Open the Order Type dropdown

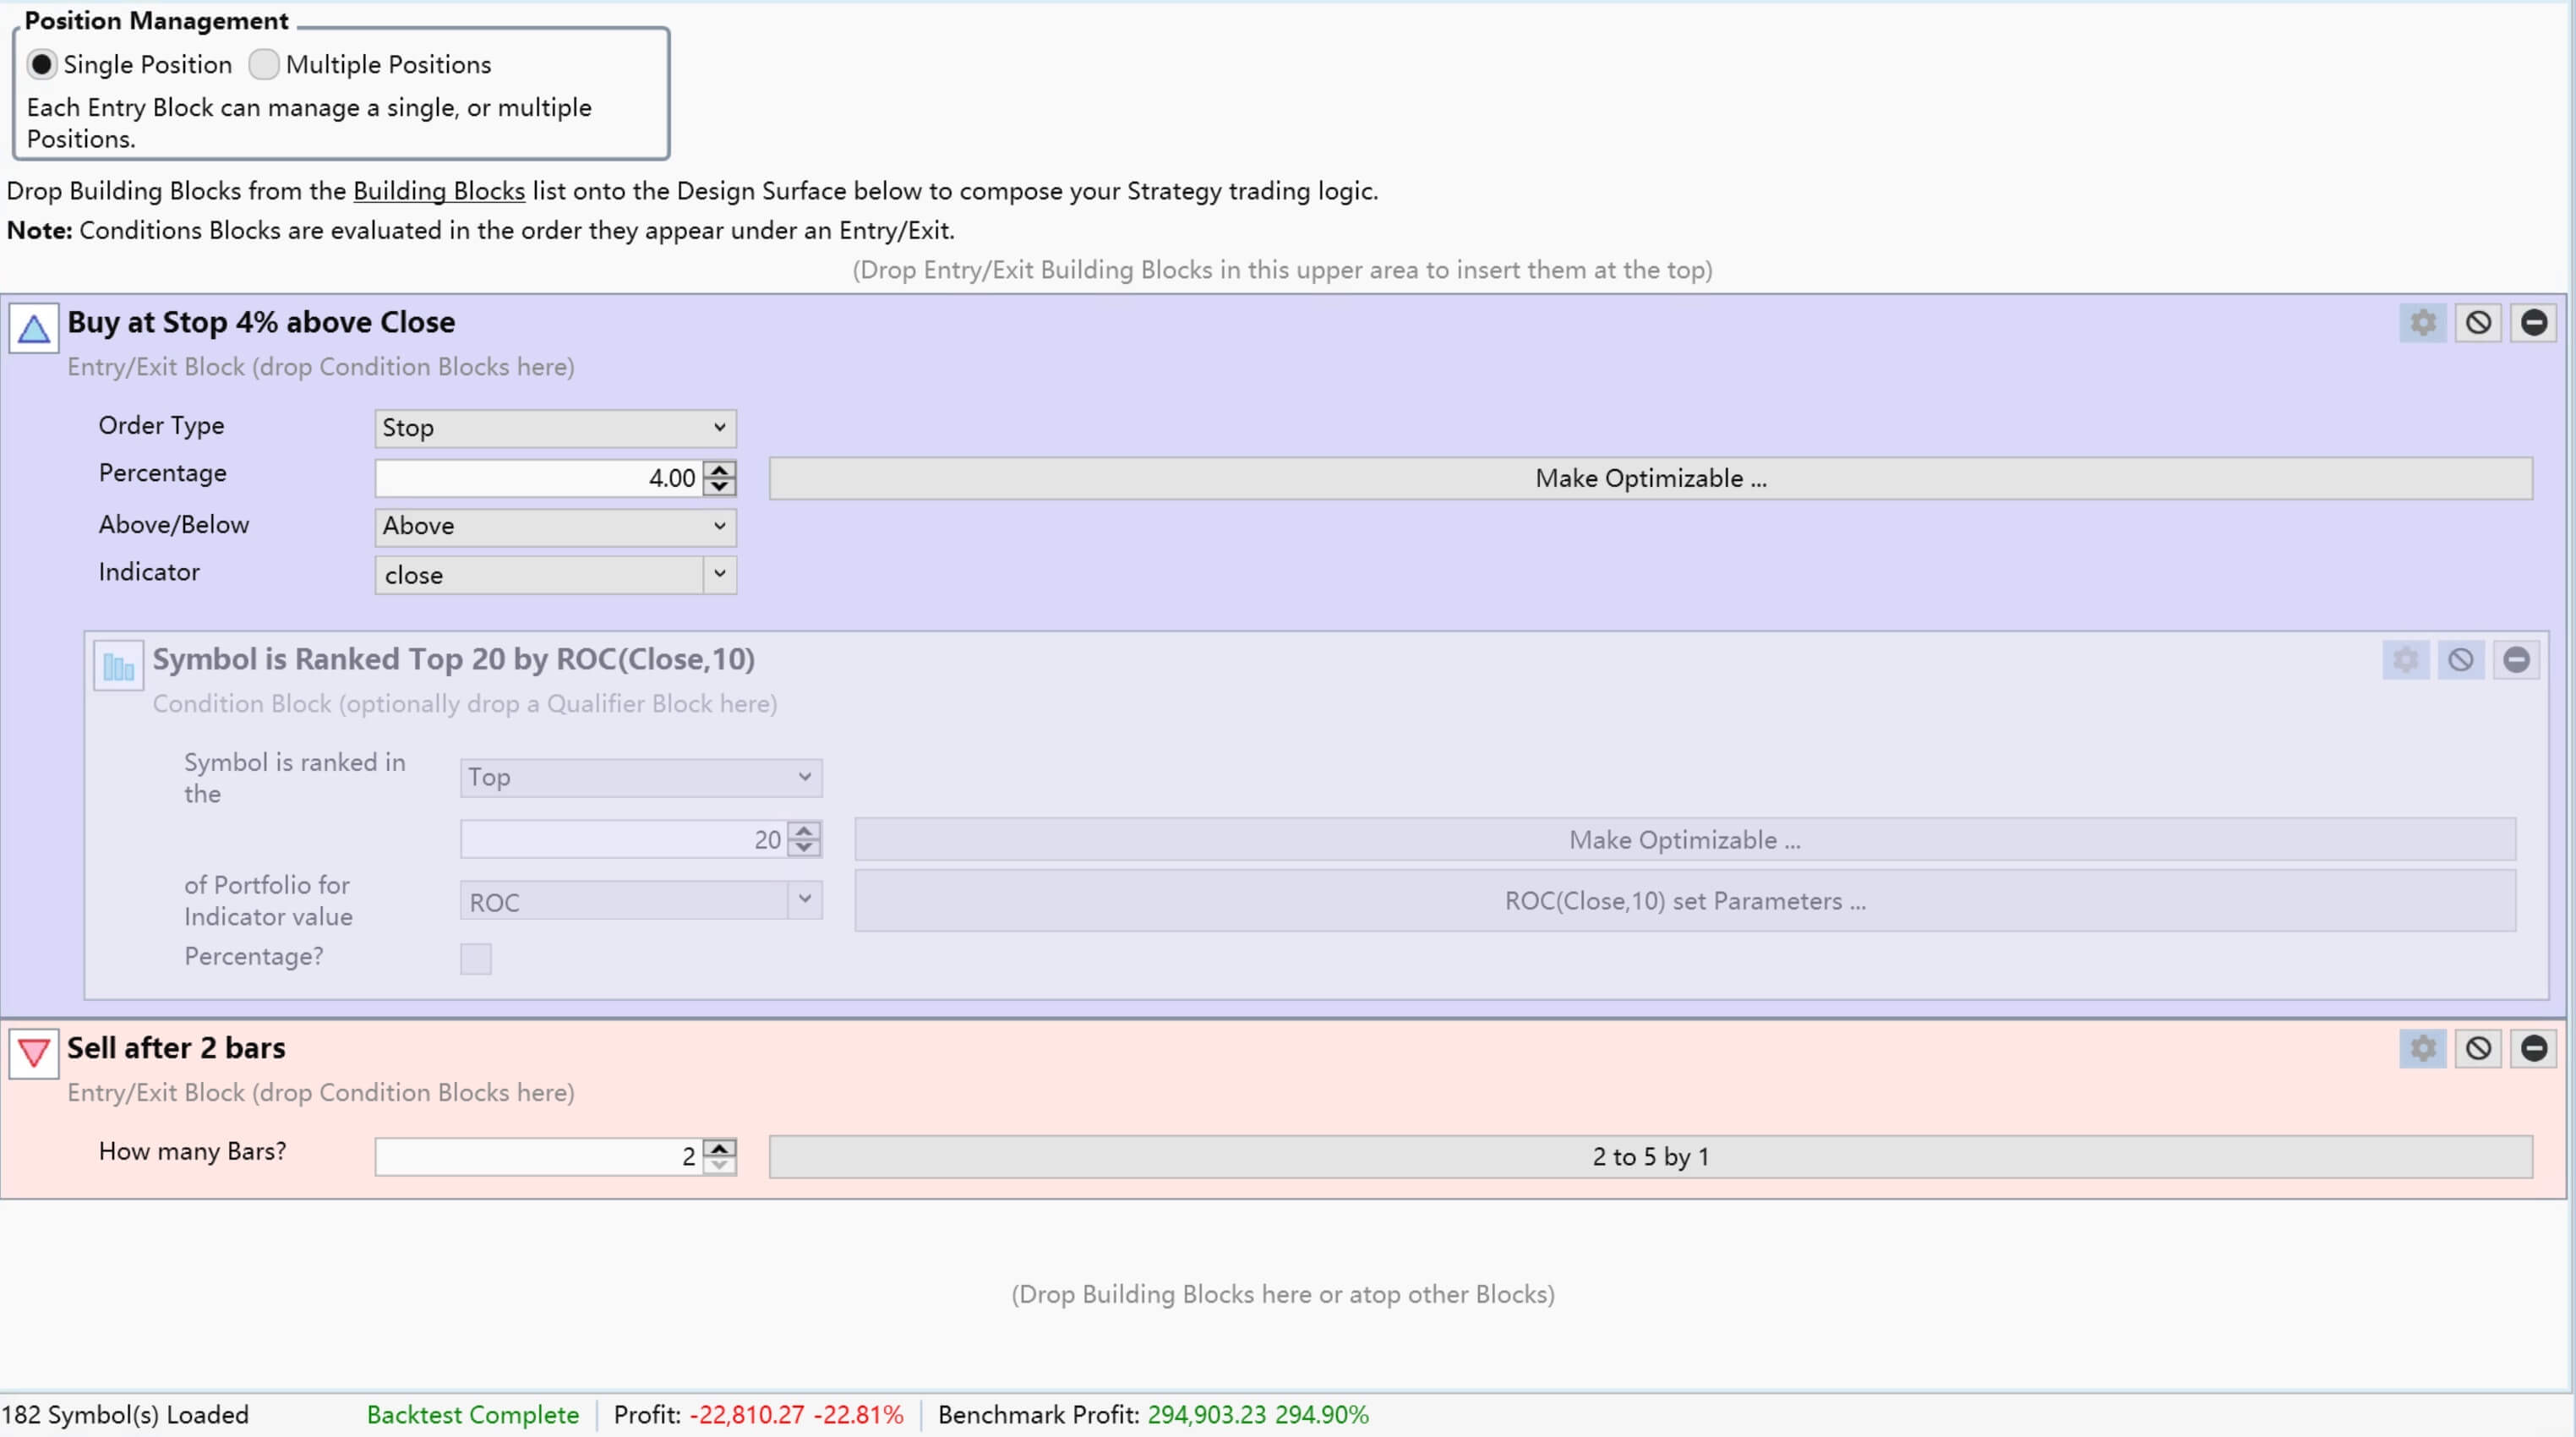pyautogui.click(x=555, y=428)
